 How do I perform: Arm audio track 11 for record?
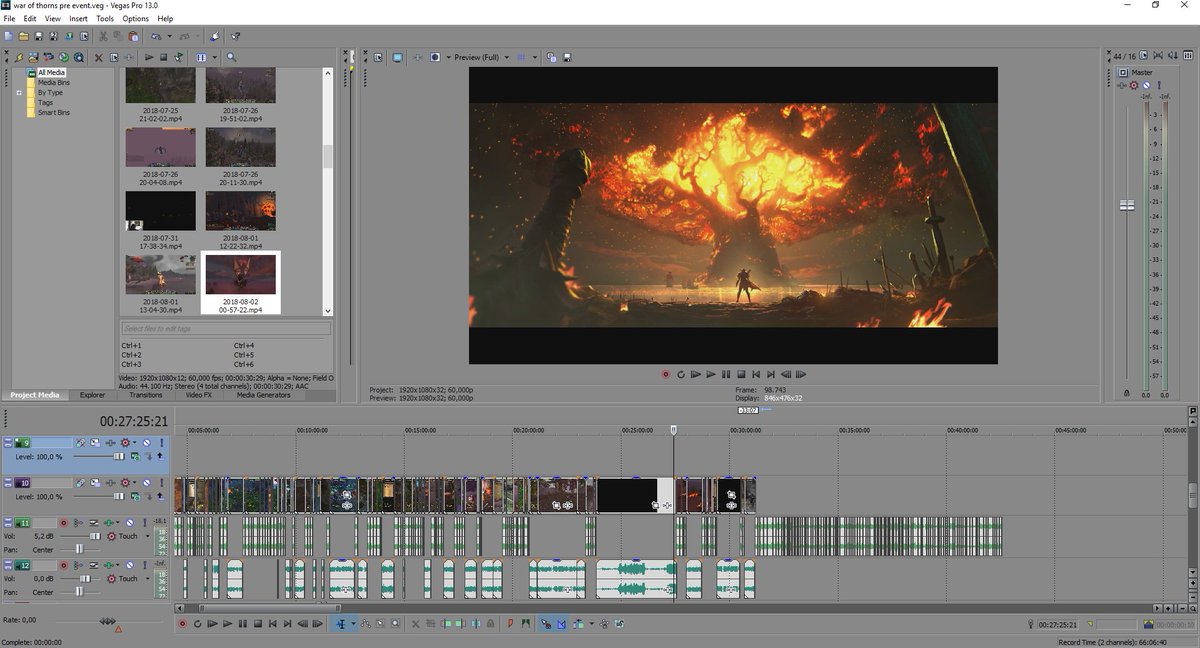click(x=63, y=523)
